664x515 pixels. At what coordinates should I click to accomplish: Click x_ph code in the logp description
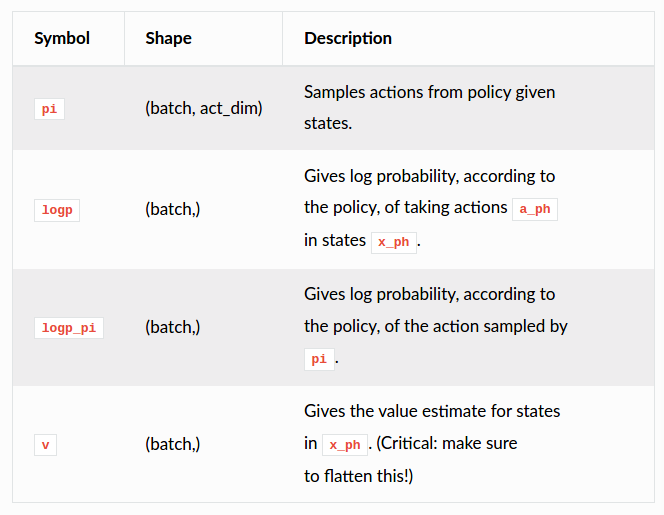click(393, 242)
